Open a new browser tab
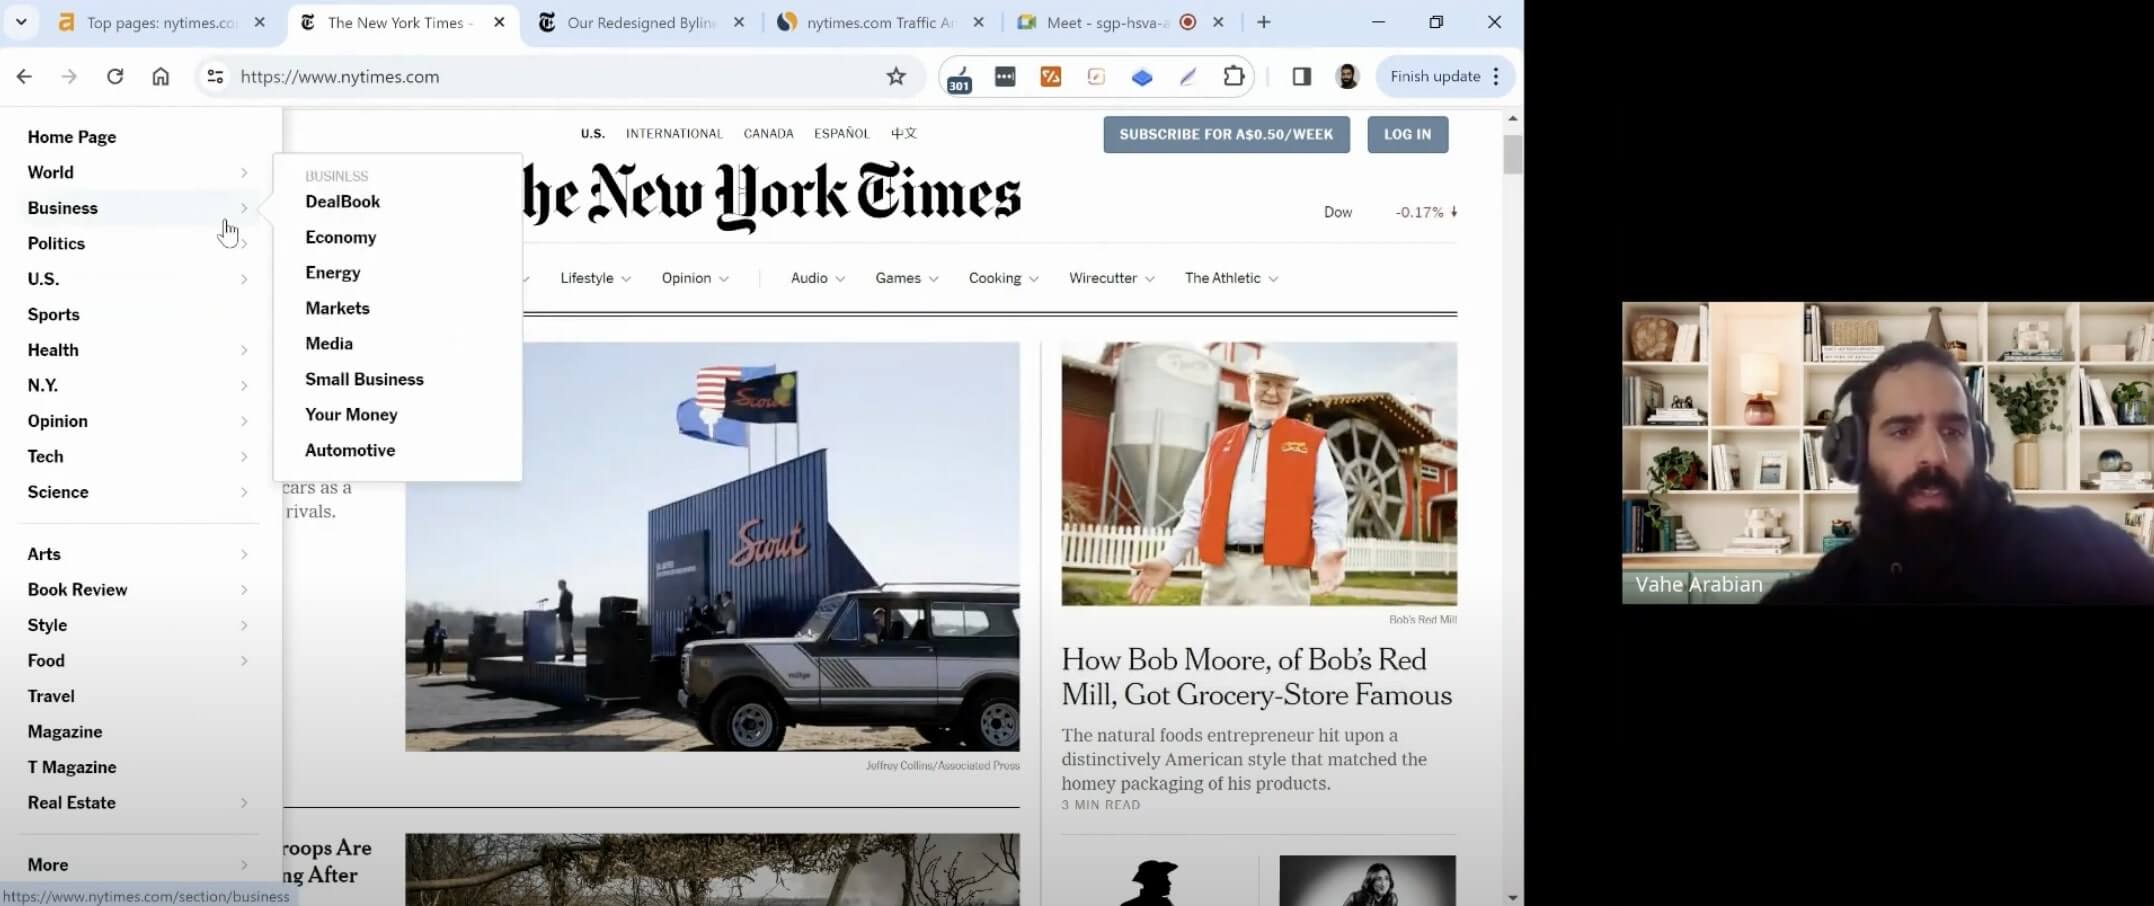The height and width of the screenshot is (906, 2154). coord(1264,22)
